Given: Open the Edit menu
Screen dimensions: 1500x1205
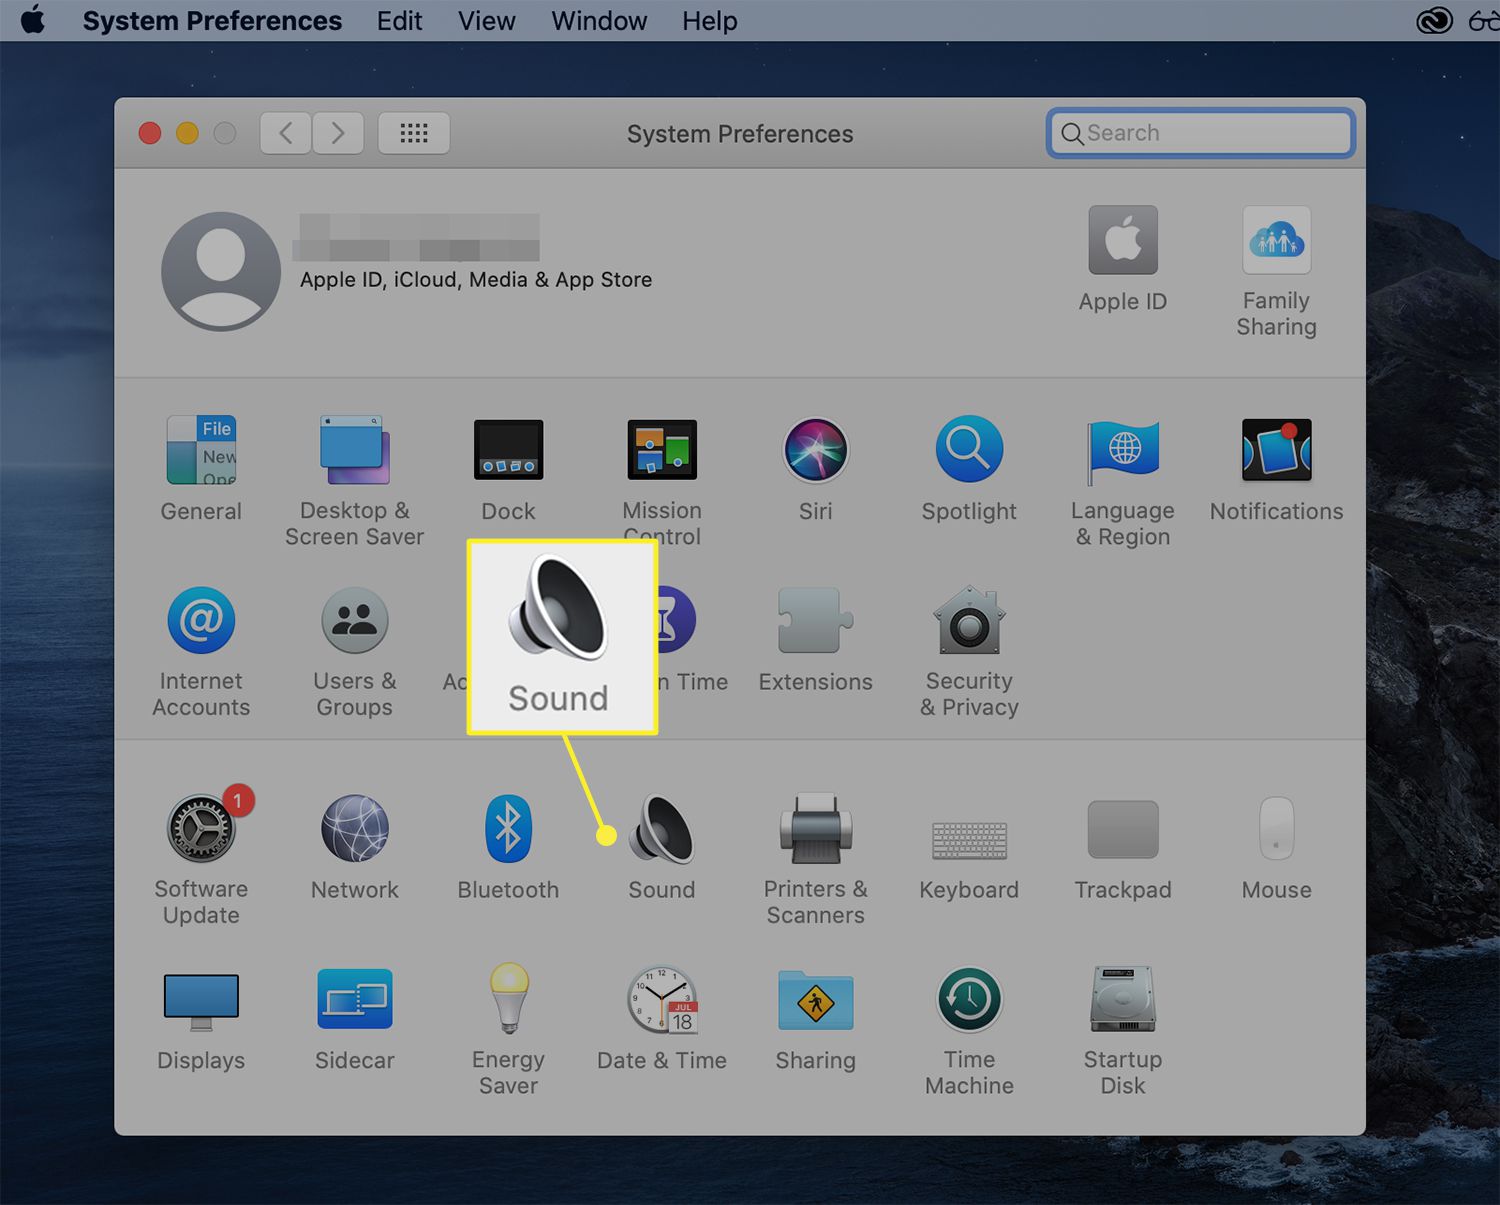Looking at the screenshot, I should 399,20.
